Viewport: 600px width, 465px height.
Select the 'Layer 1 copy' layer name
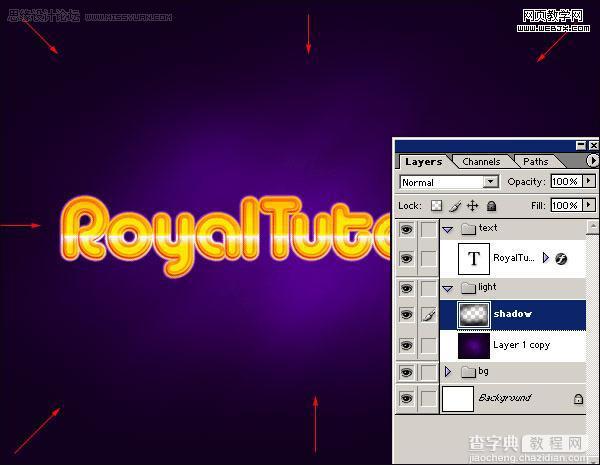[521, 345]
